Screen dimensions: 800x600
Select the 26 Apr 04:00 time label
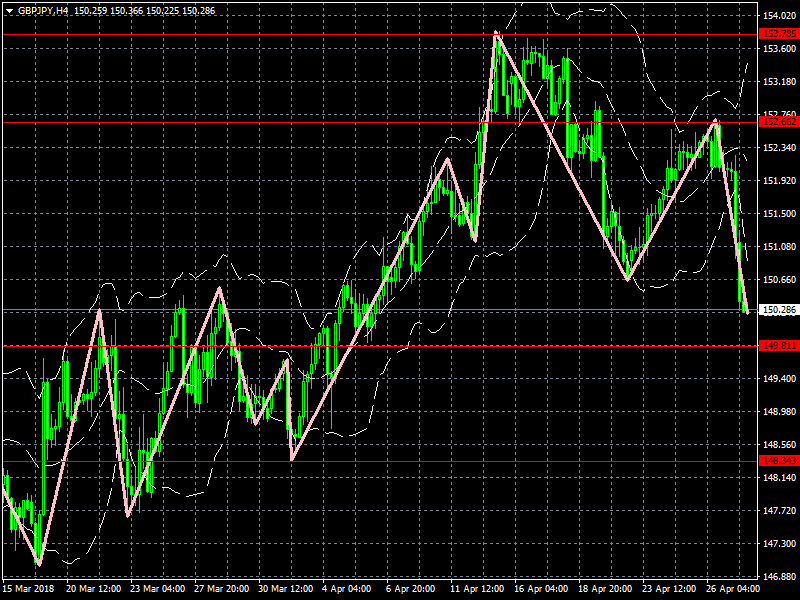[733, 589]
